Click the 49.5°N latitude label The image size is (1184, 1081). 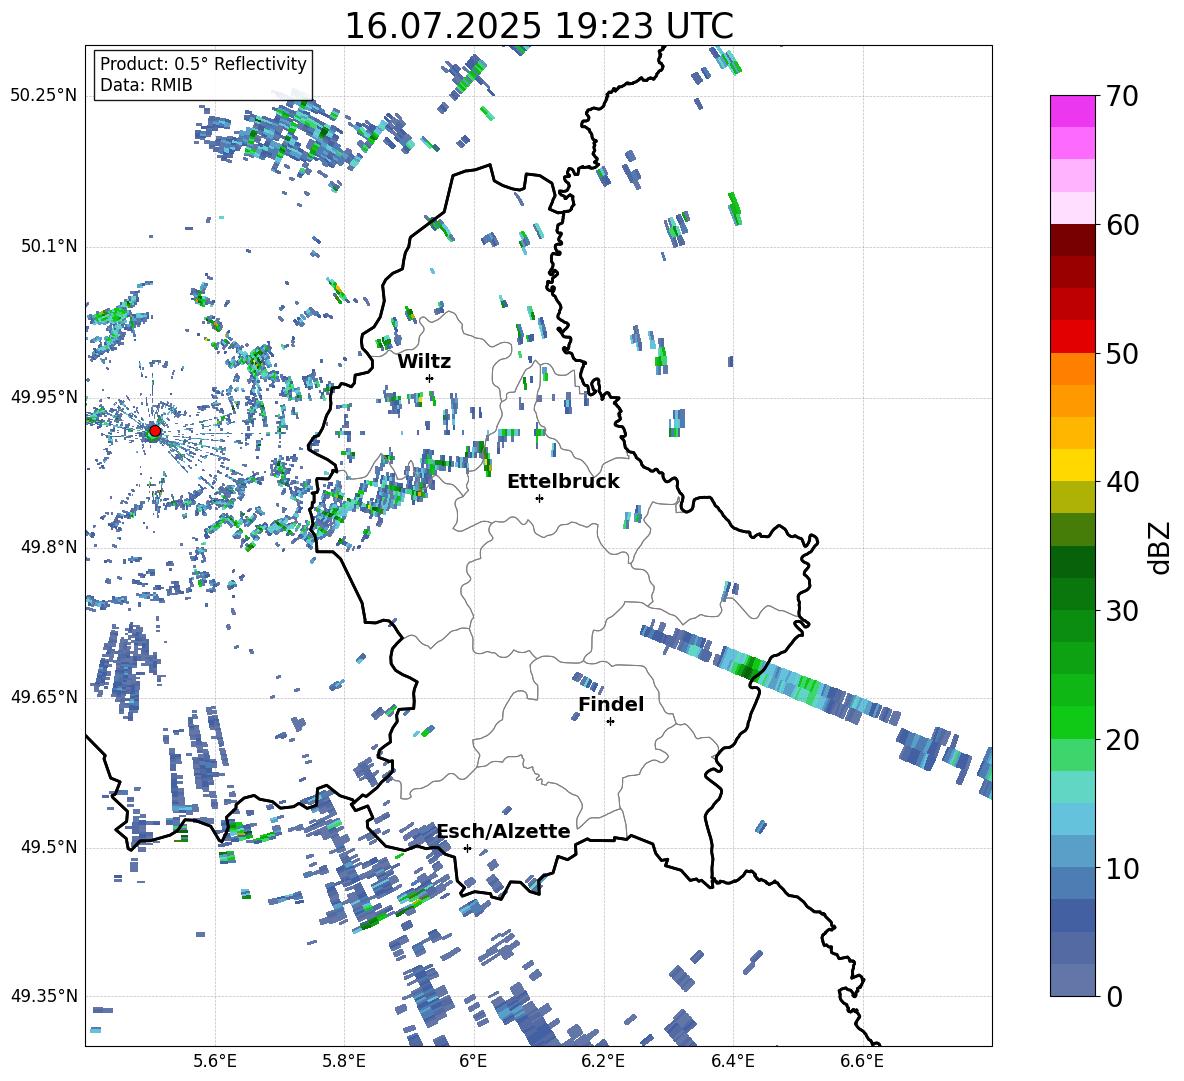[49, 847]
